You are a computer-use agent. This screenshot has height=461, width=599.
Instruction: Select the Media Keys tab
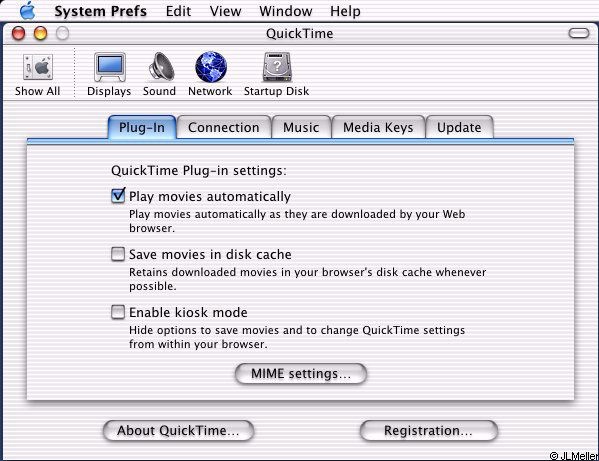point(378,127)
